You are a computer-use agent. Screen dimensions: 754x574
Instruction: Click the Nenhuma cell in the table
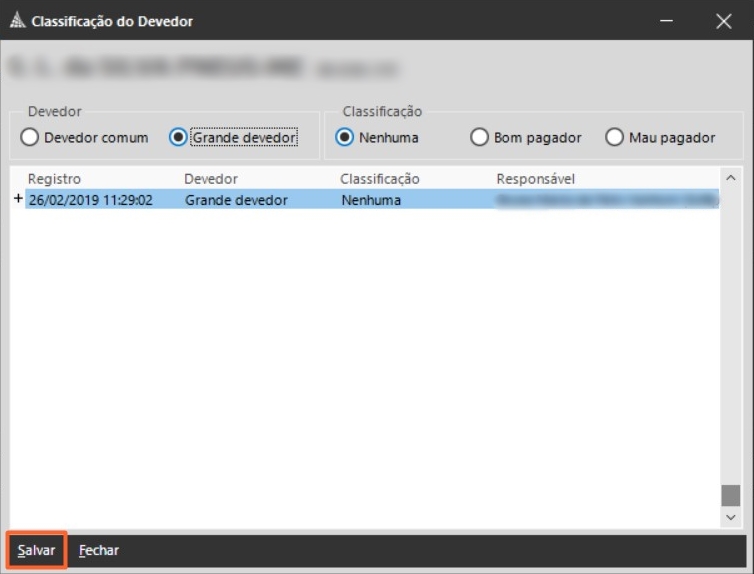pyautogui.click(x=371, y=200)
